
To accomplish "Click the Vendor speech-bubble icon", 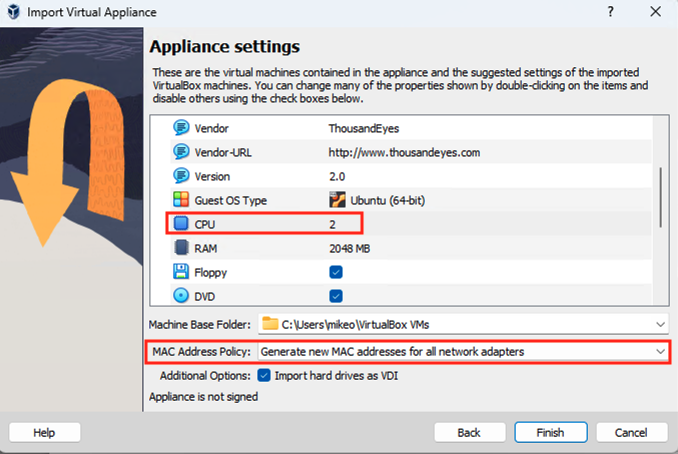I will 181,128.
